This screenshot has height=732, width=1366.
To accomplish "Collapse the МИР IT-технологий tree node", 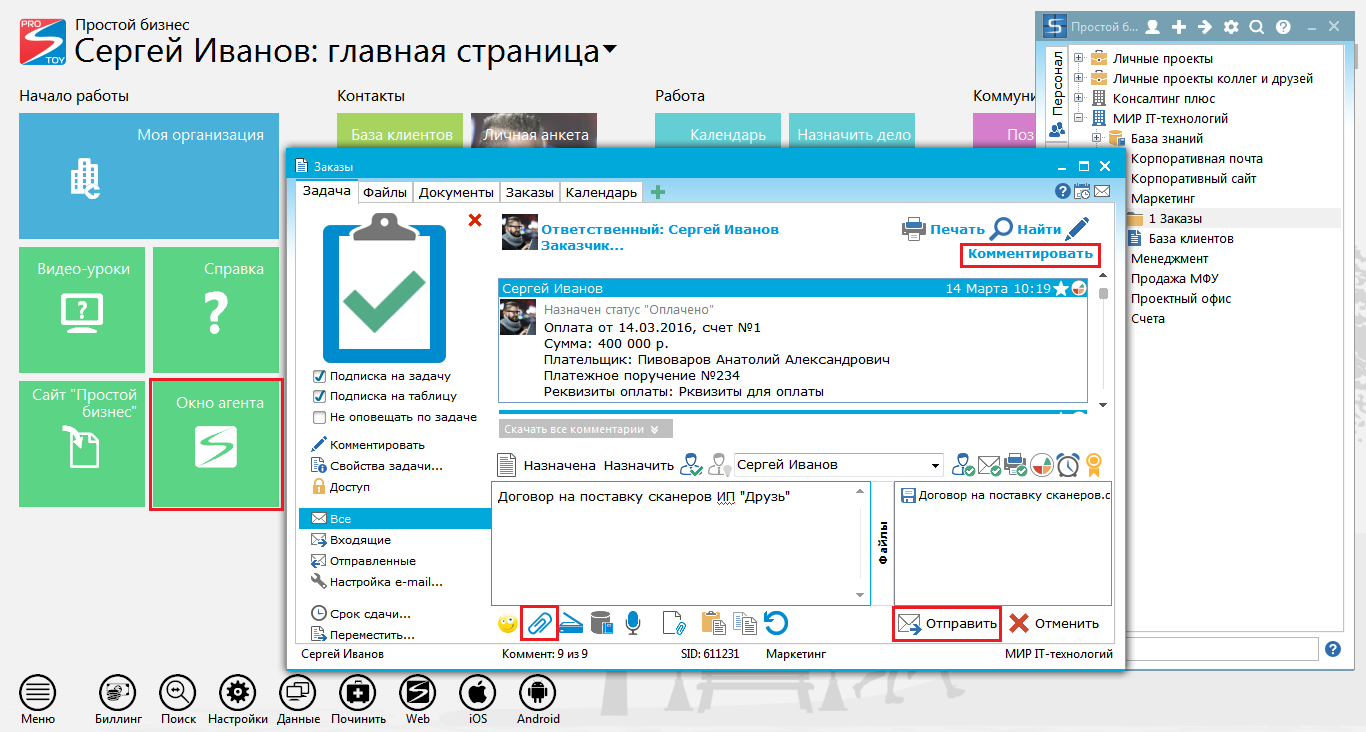I will [1079, 118].
